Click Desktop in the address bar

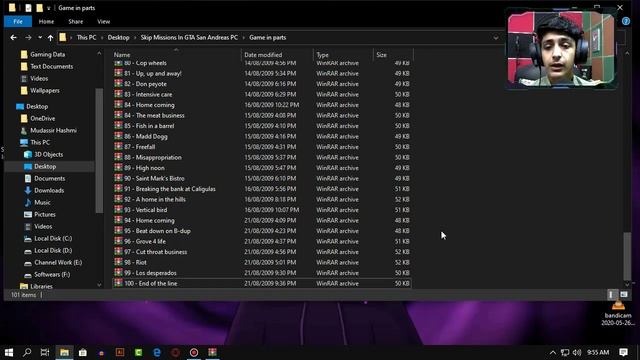pyautogui.click(x=118, y=38)
